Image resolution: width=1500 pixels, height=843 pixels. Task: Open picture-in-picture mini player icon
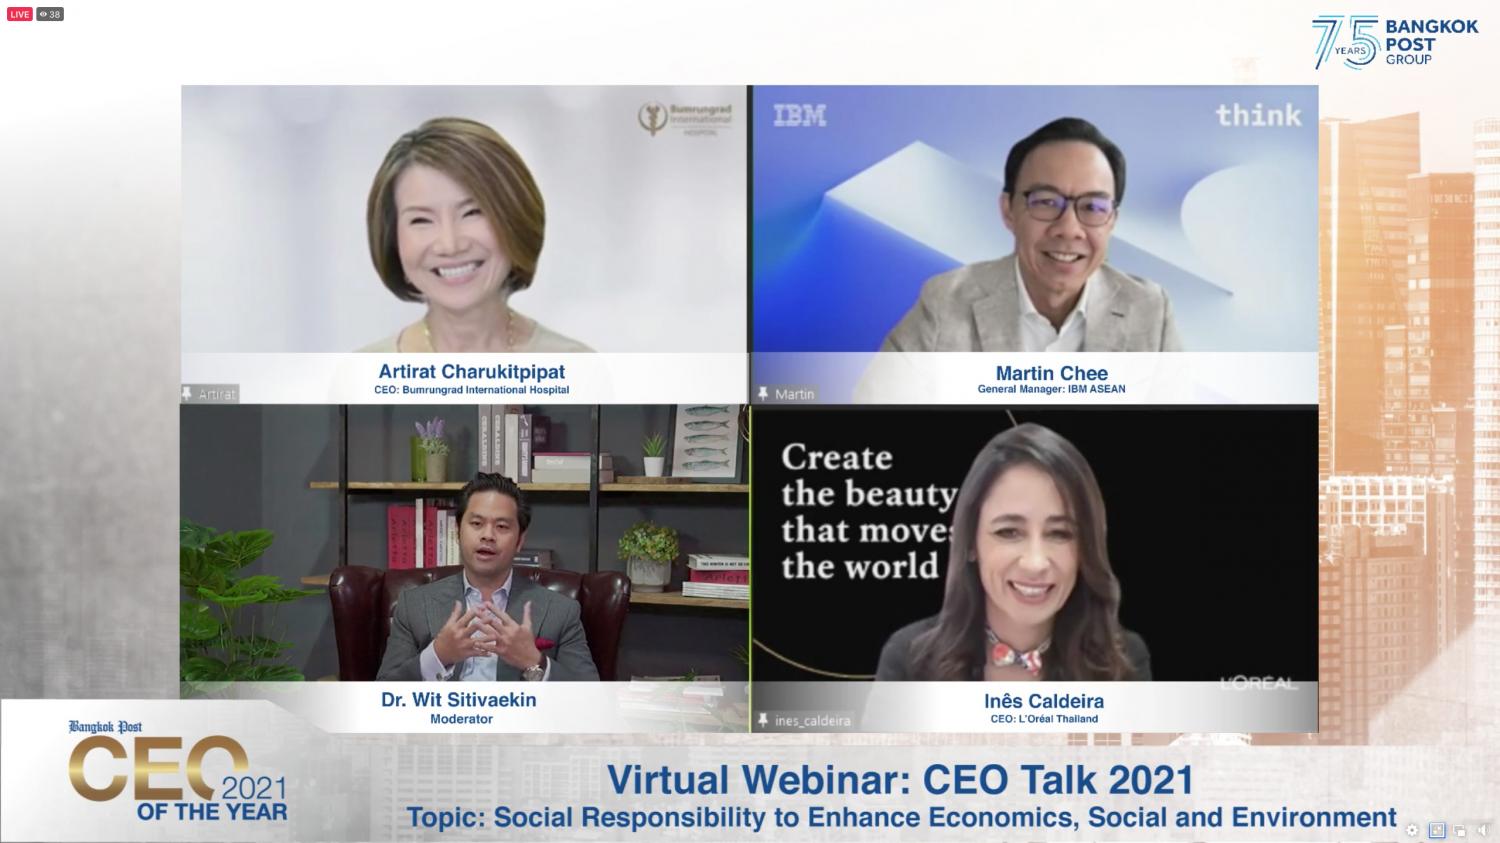tap(1460, 831)
